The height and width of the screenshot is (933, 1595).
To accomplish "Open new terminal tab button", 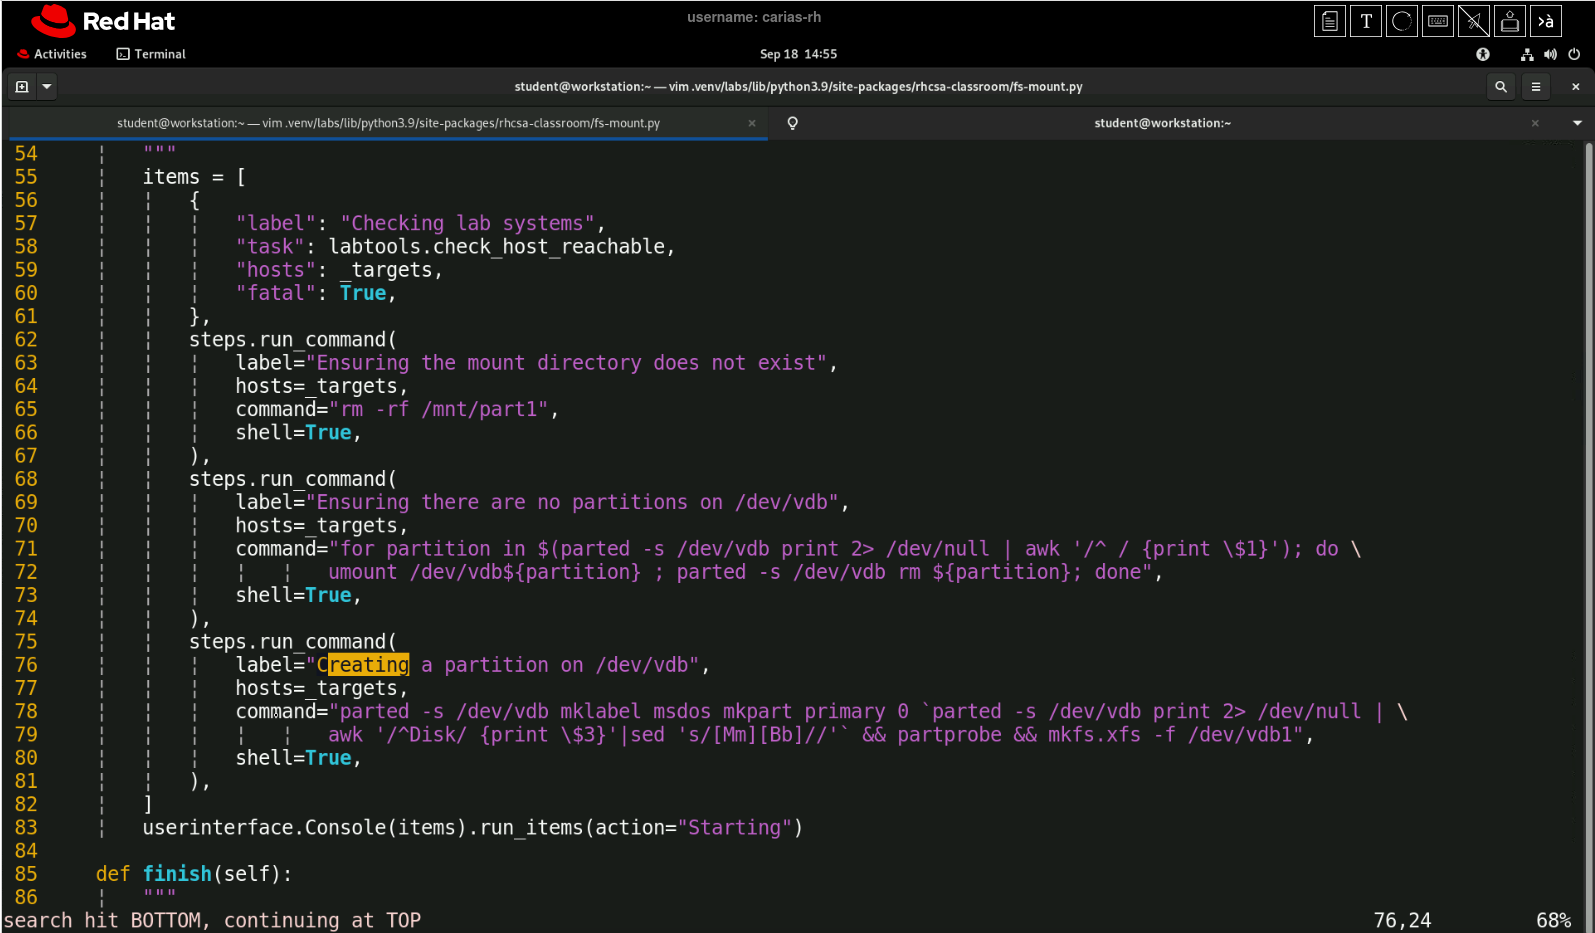I will 22,87.
